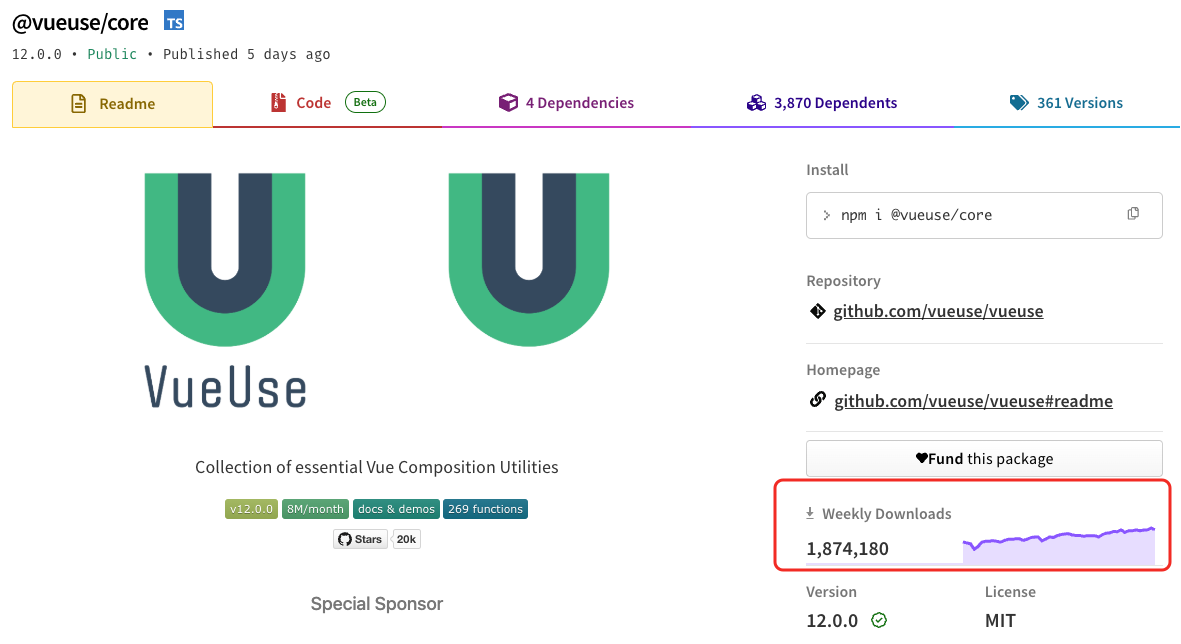Open the Readme tab
This screenshot has width=1181, height=644.
[112, 102]
